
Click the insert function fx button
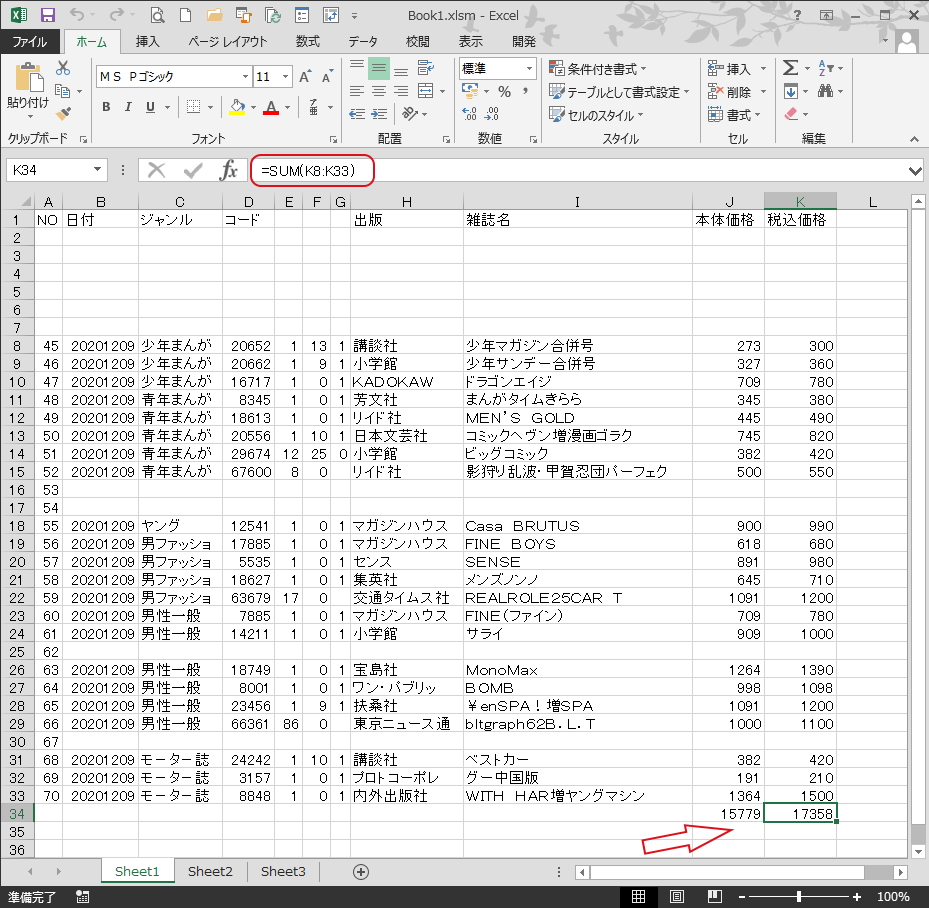point(228,171)
